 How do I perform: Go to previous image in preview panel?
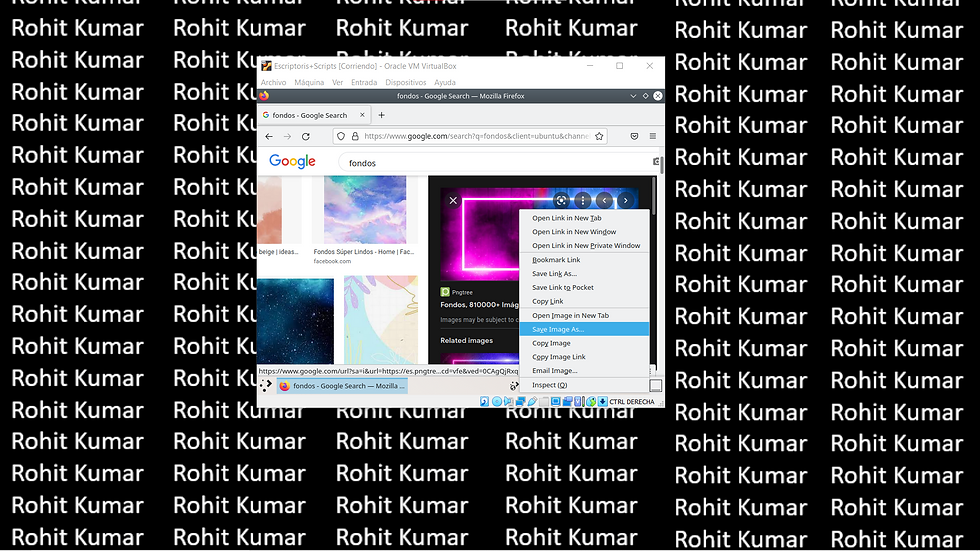[604, 201]
